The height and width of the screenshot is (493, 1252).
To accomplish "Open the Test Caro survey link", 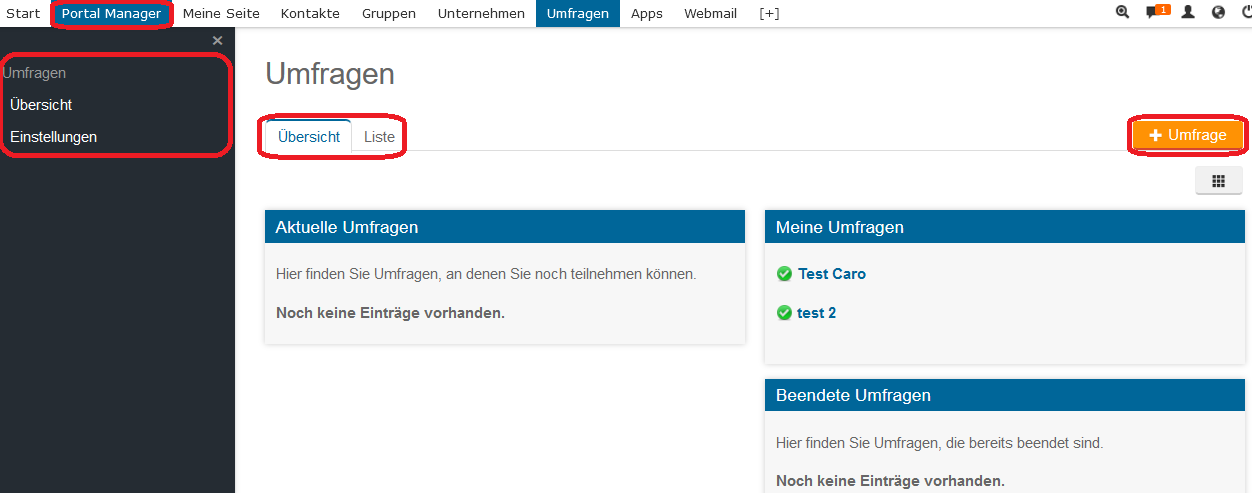I will [832, 274].
